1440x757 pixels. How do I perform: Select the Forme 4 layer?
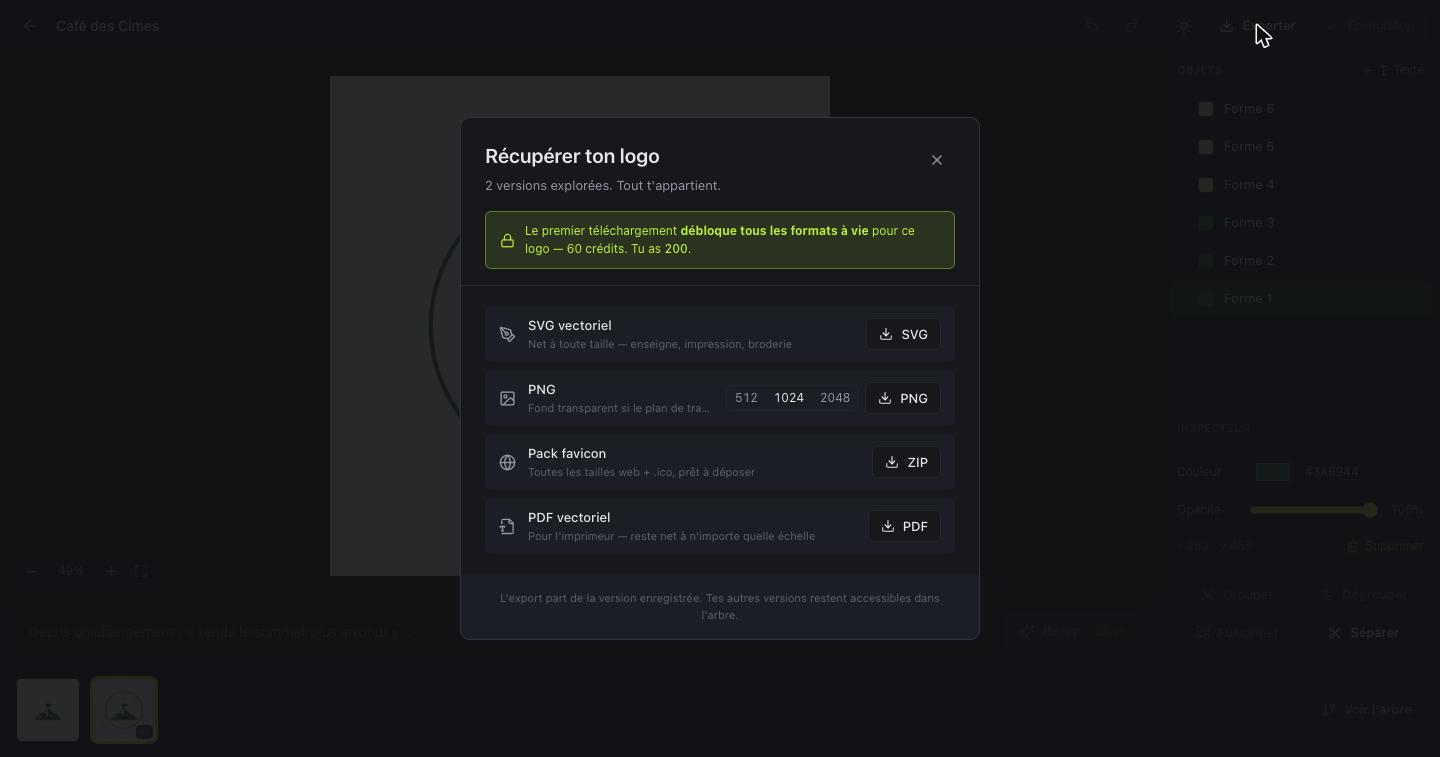pos(1300,185)
